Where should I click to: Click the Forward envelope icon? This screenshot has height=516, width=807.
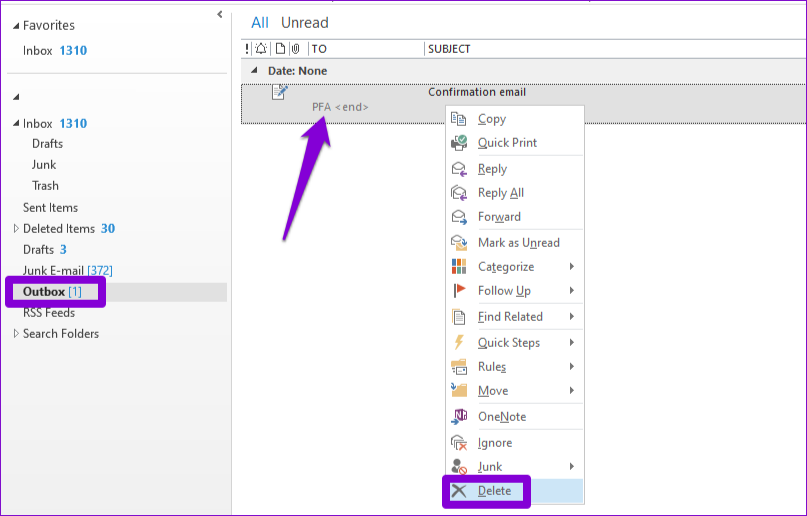[x=459, y=217]
